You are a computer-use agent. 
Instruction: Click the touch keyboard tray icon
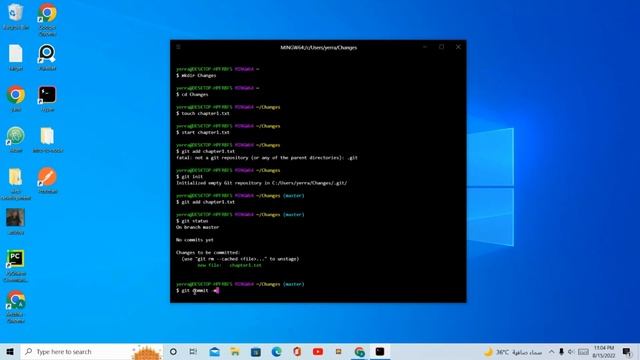pyautogui.click(x=583, y=352)
